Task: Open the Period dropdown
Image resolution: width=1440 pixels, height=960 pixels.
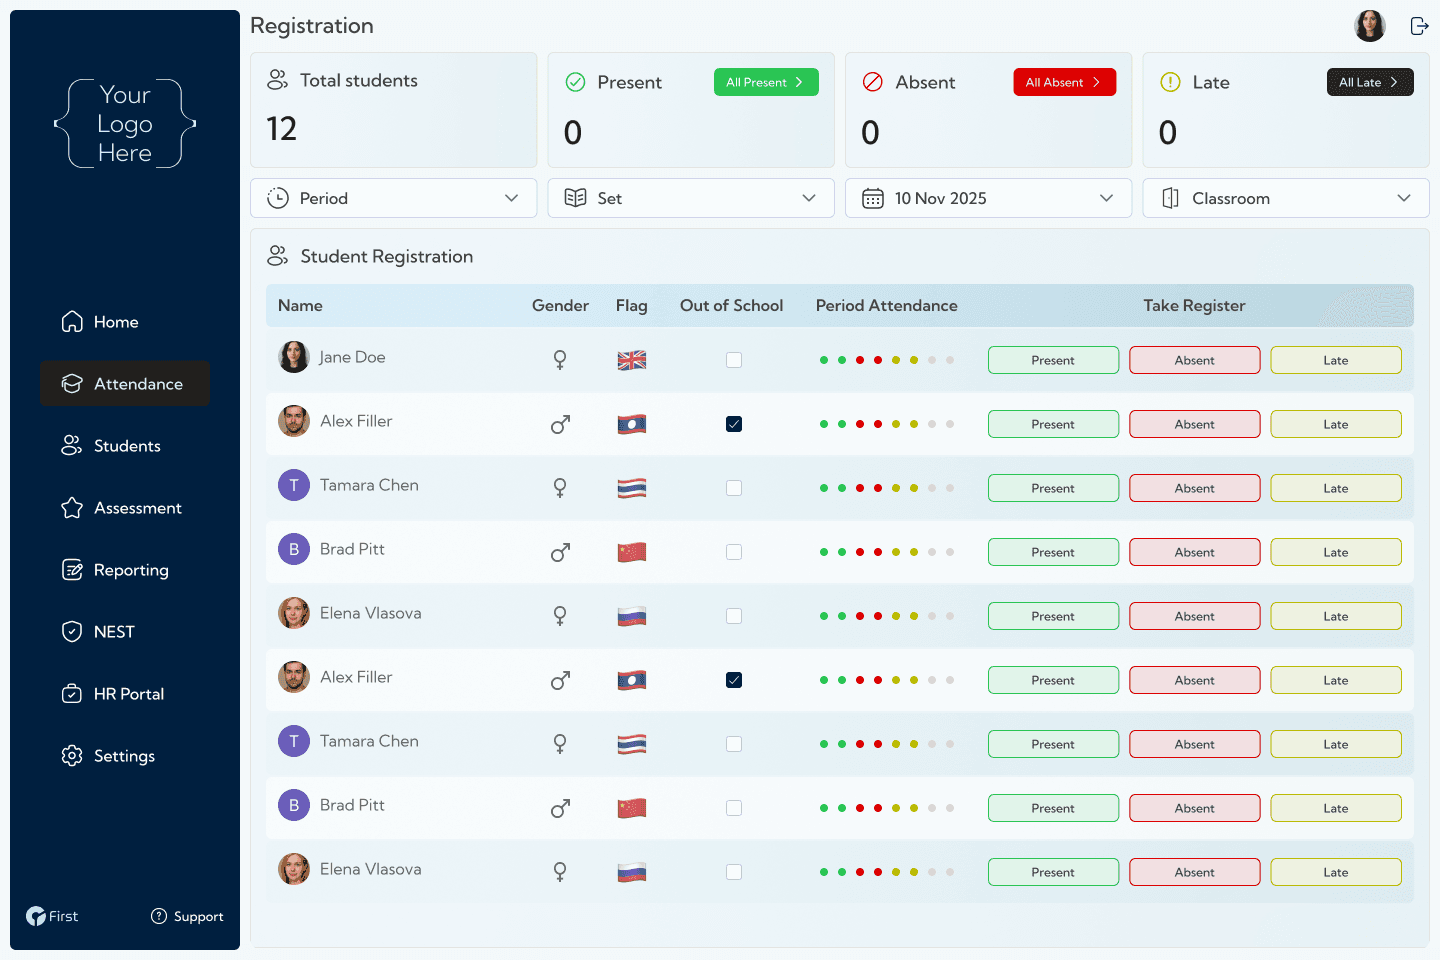Action: coord(393,198)
